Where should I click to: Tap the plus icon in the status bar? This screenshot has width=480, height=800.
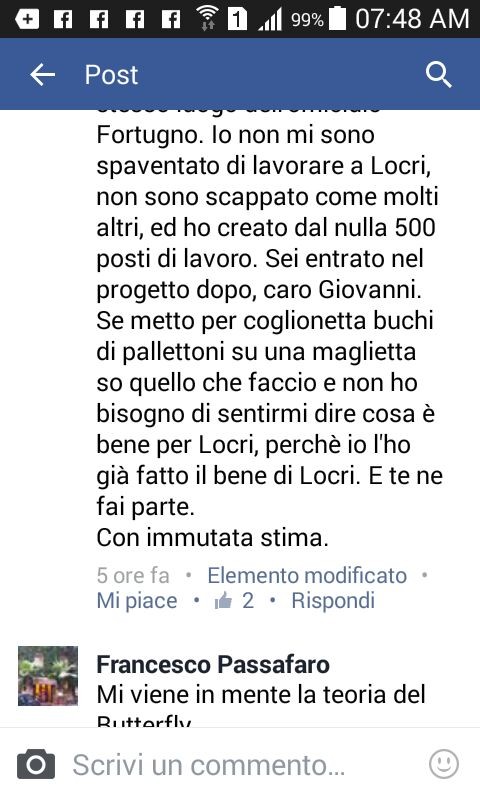coord(27,19)
